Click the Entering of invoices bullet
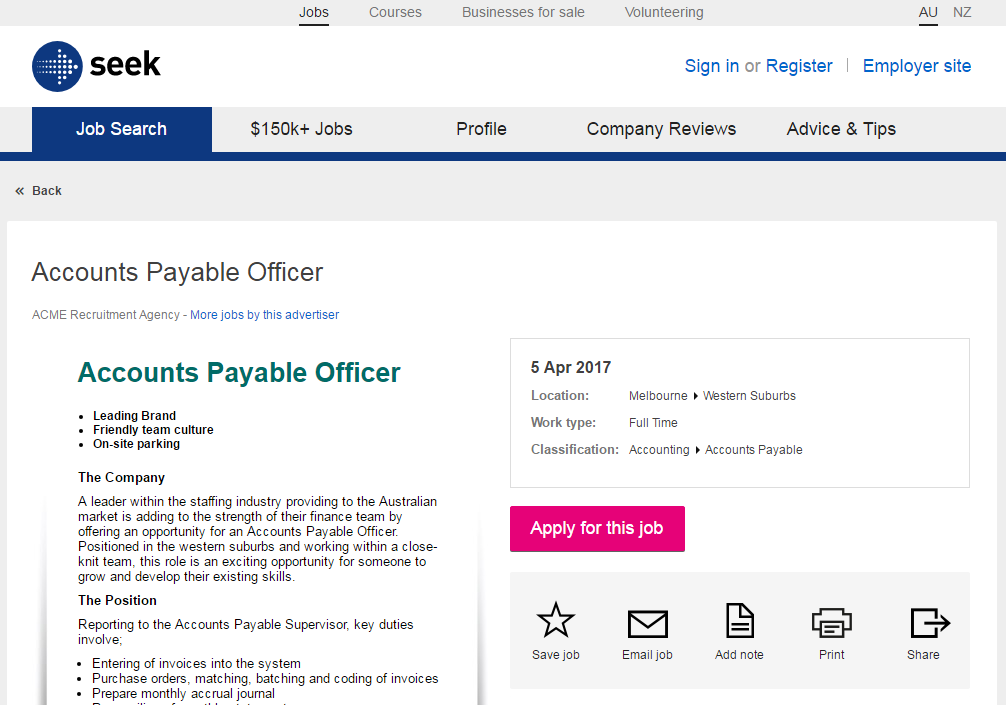The width and height of the screenshot is (1006, 705). coord(196,663)
